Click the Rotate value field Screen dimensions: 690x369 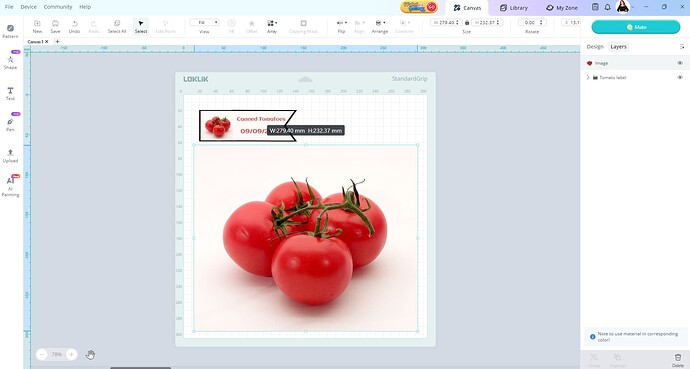[x=532, y=22]
